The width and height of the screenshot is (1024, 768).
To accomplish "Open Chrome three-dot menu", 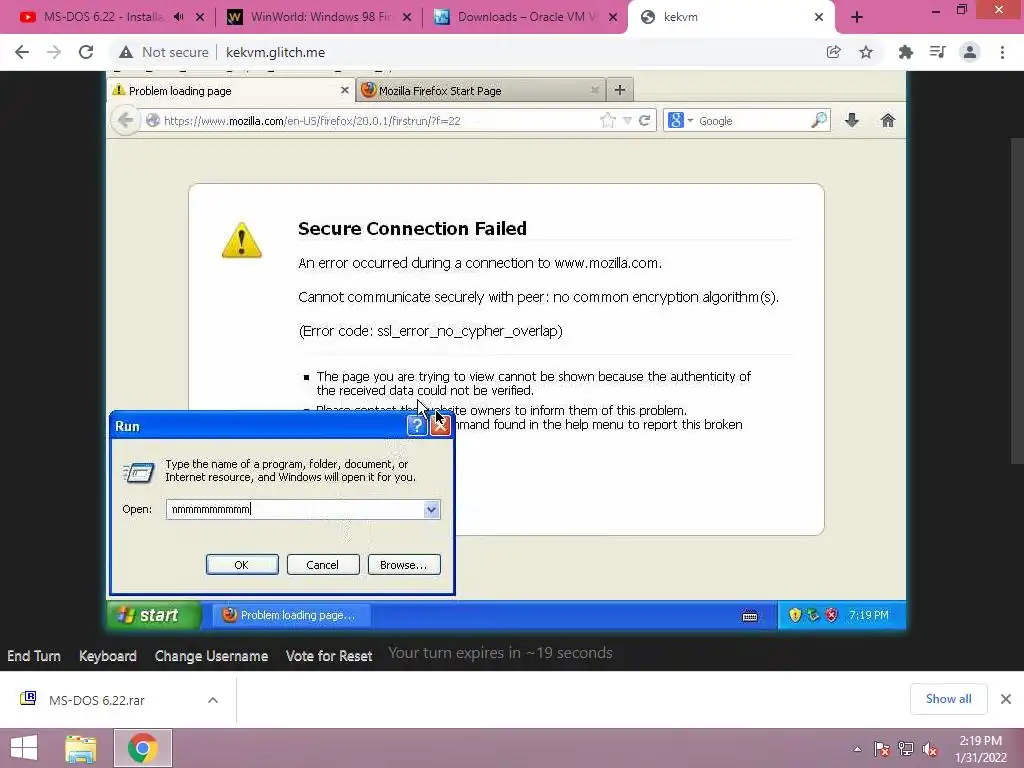I will point(1002,52).
